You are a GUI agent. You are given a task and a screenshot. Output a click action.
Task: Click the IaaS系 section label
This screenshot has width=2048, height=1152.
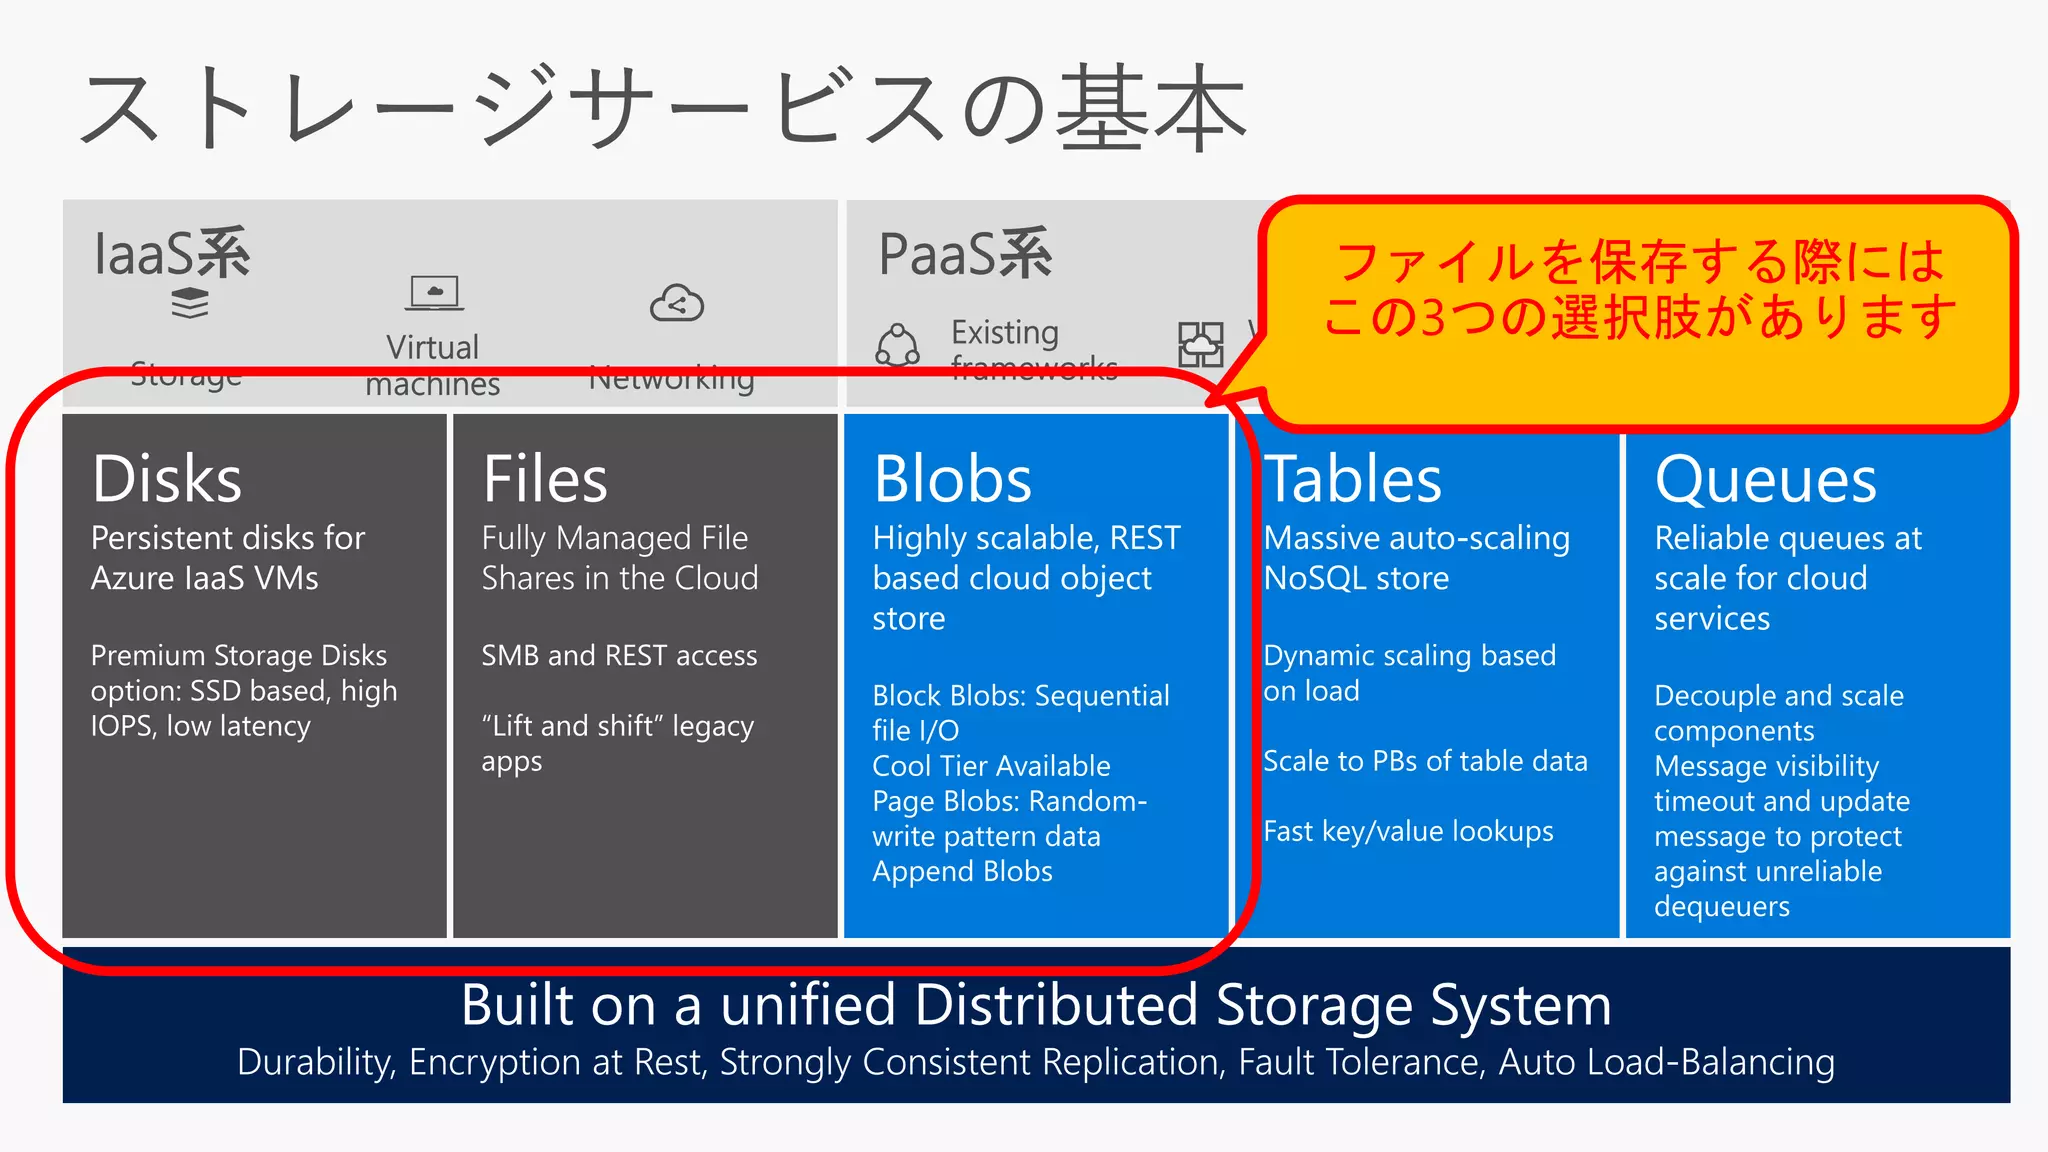(x=172, y=253)
